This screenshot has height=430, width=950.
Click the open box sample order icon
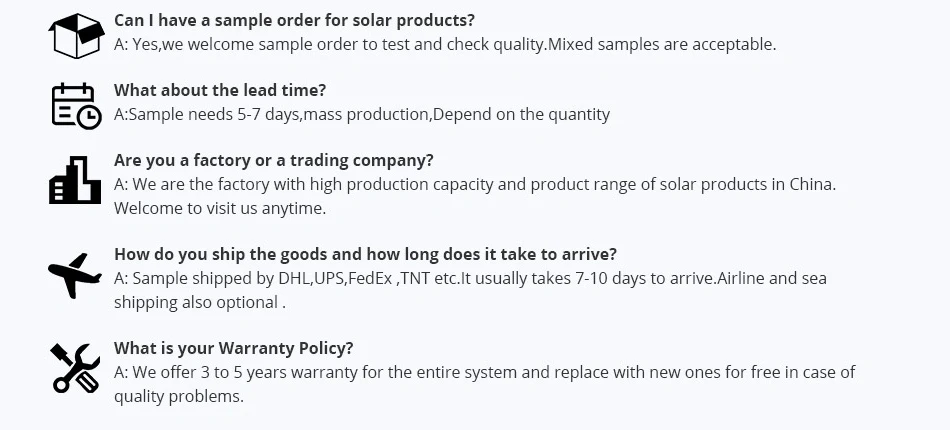[x=76, y=37]
